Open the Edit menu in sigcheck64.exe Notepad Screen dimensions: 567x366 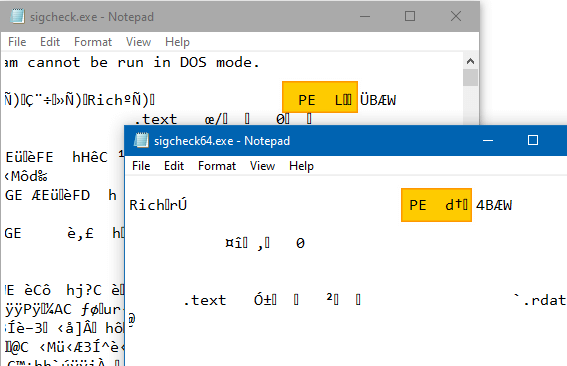[x=174, y=166]
